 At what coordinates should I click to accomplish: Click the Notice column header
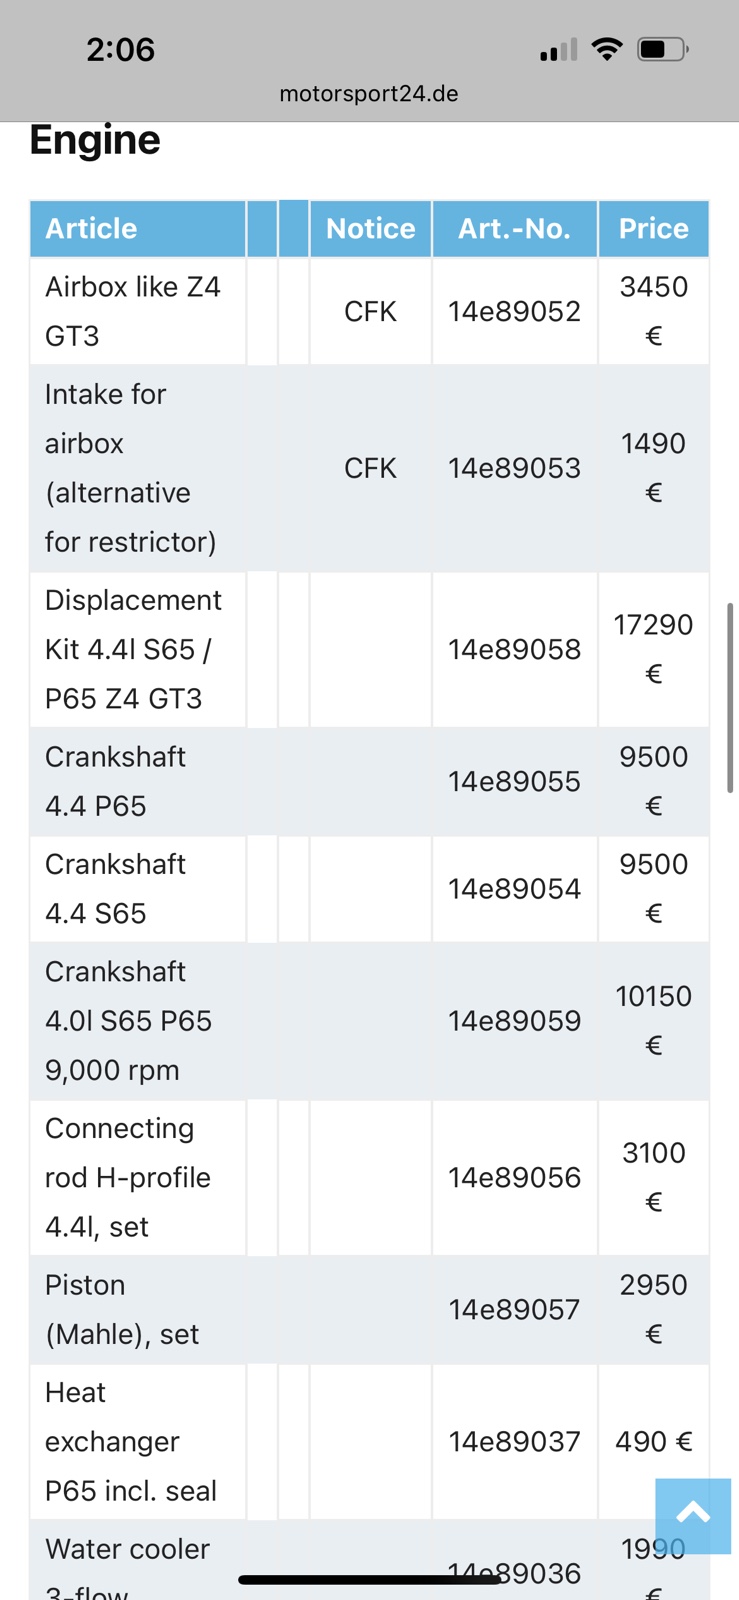[x=370, y=229]
